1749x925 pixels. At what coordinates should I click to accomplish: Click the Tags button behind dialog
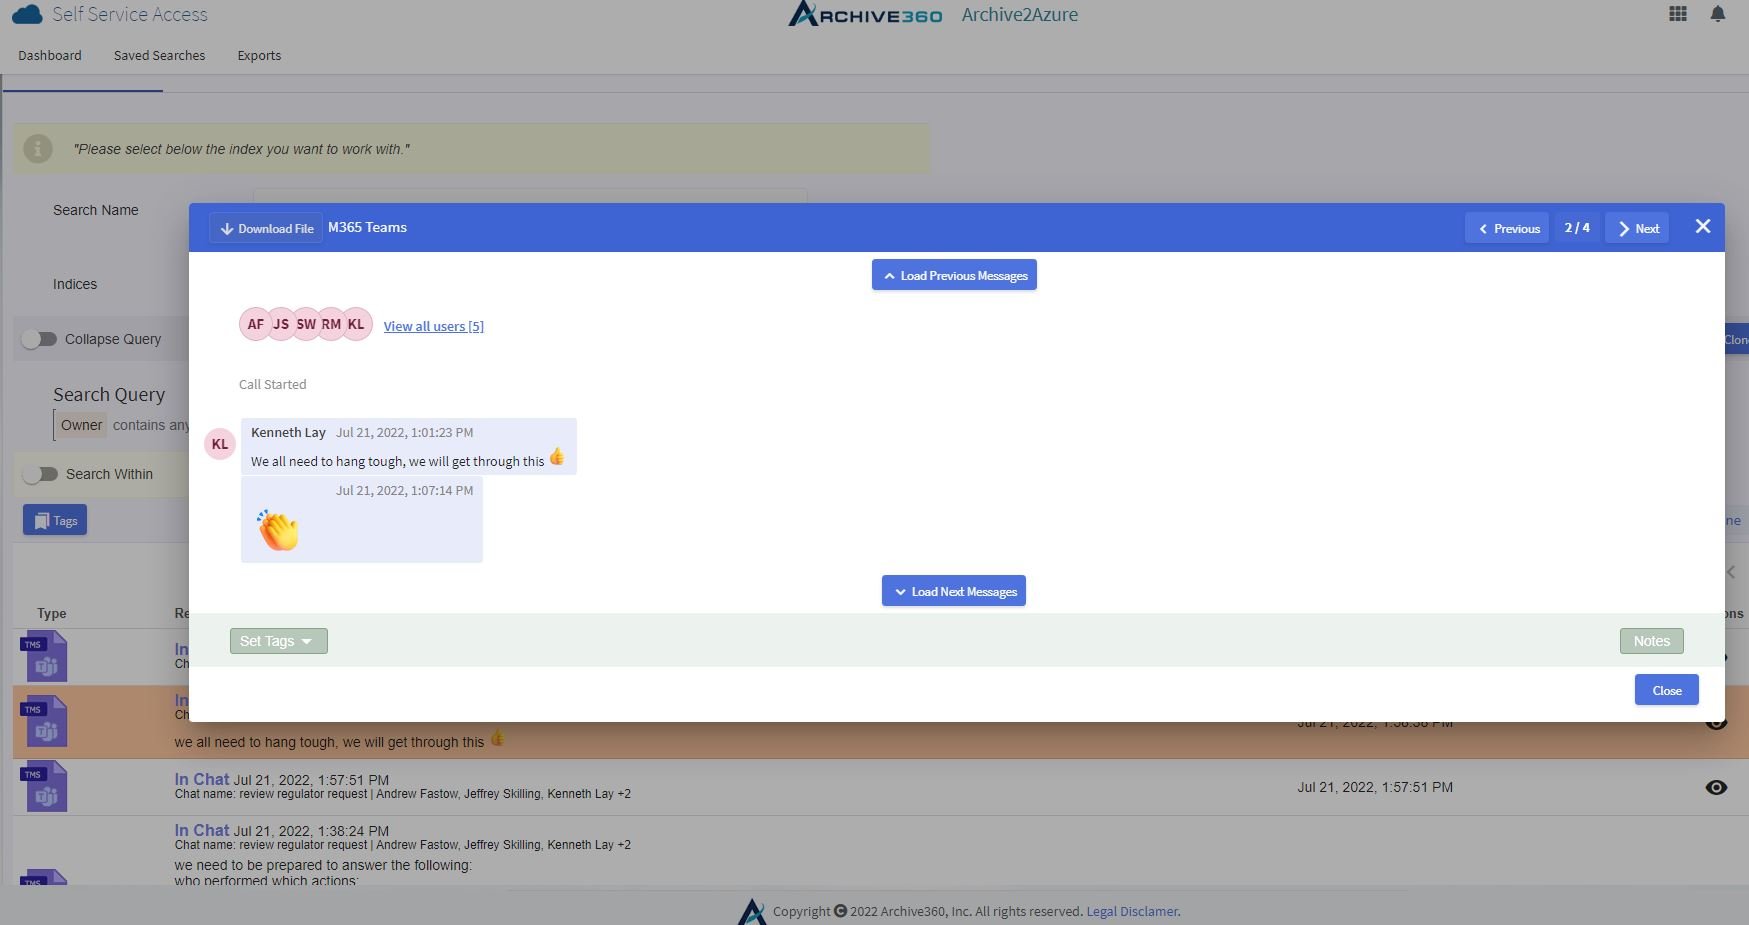[55, 520]
